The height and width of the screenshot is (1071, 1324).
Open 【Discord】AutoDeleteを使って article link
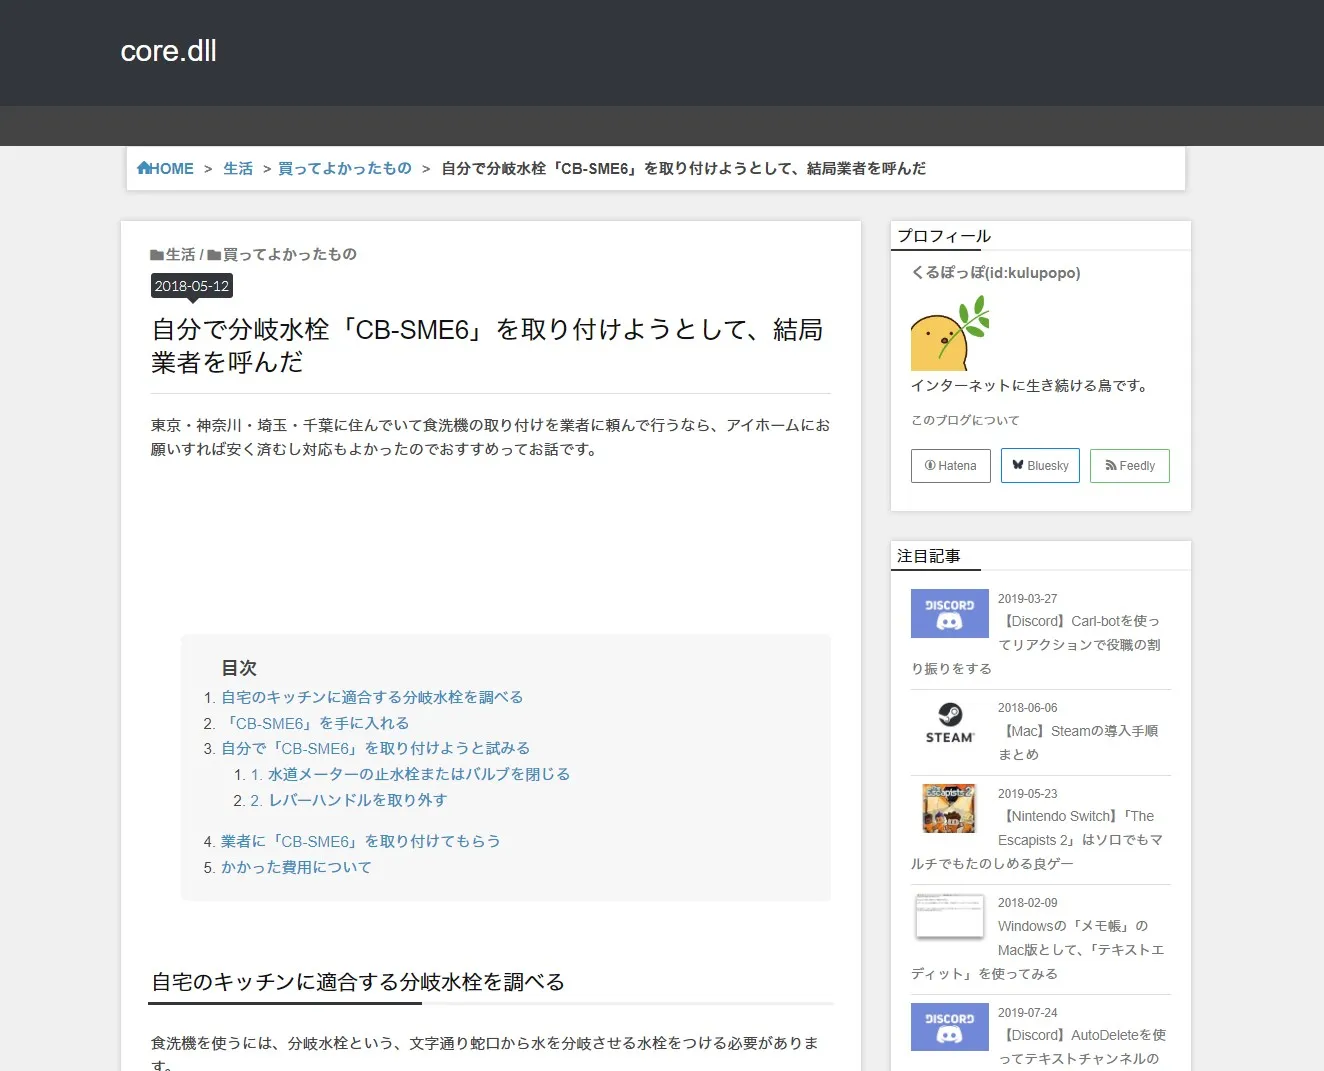[1082, 1047]
